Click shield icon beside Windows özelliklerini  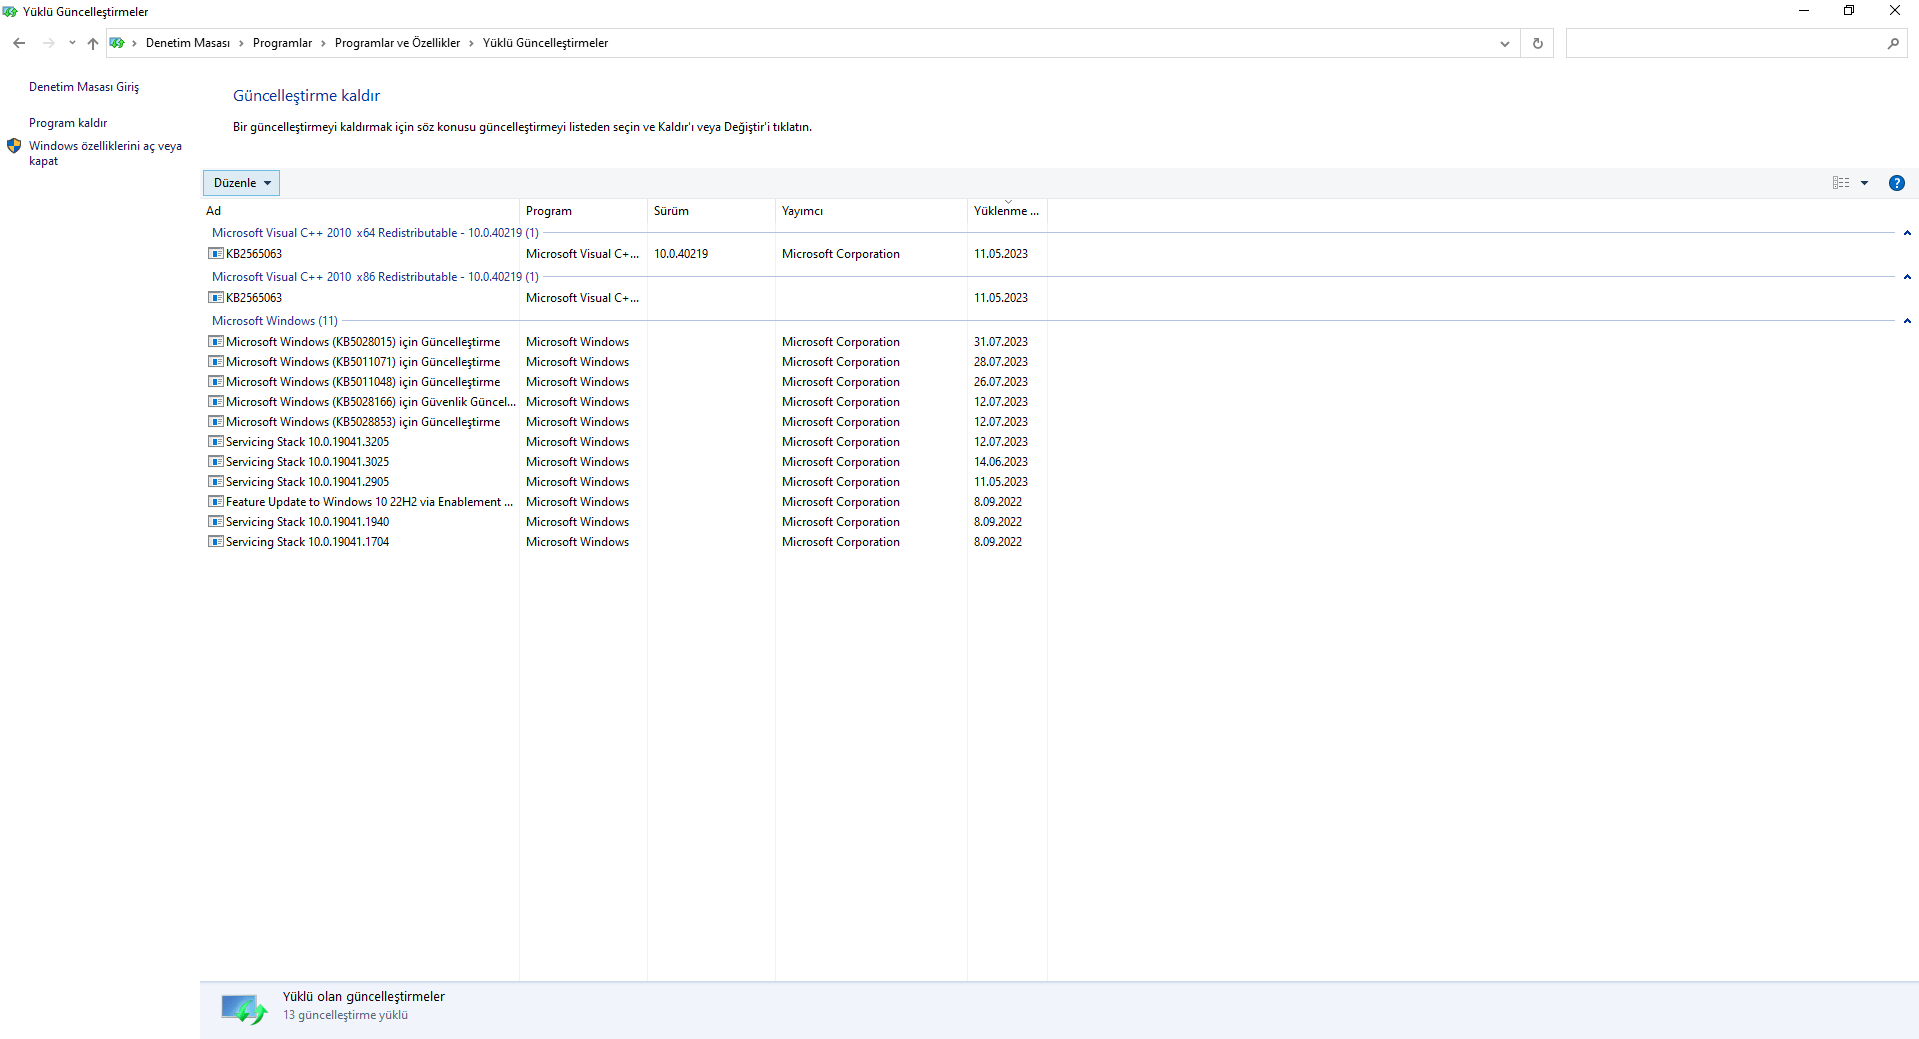coord(14,146)
